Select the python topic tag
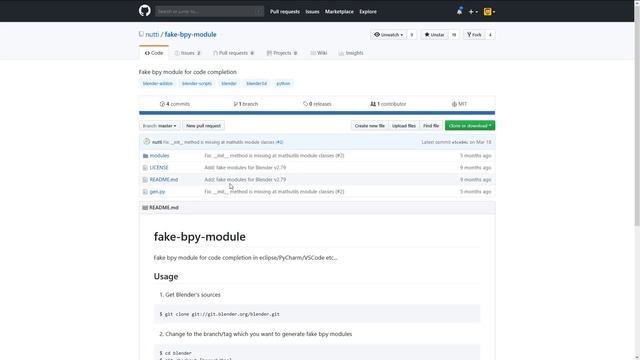The width and height of the screenshot is (640, 360). coord(283,83)
